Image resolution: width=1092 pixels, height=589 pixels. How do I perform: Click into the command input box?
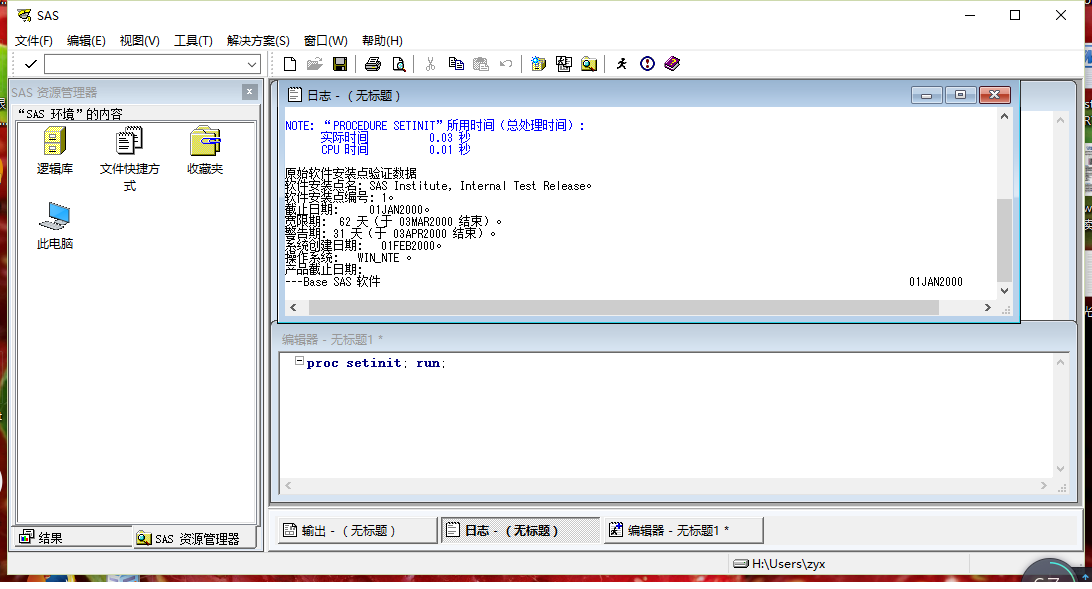[x=145, y=65]
